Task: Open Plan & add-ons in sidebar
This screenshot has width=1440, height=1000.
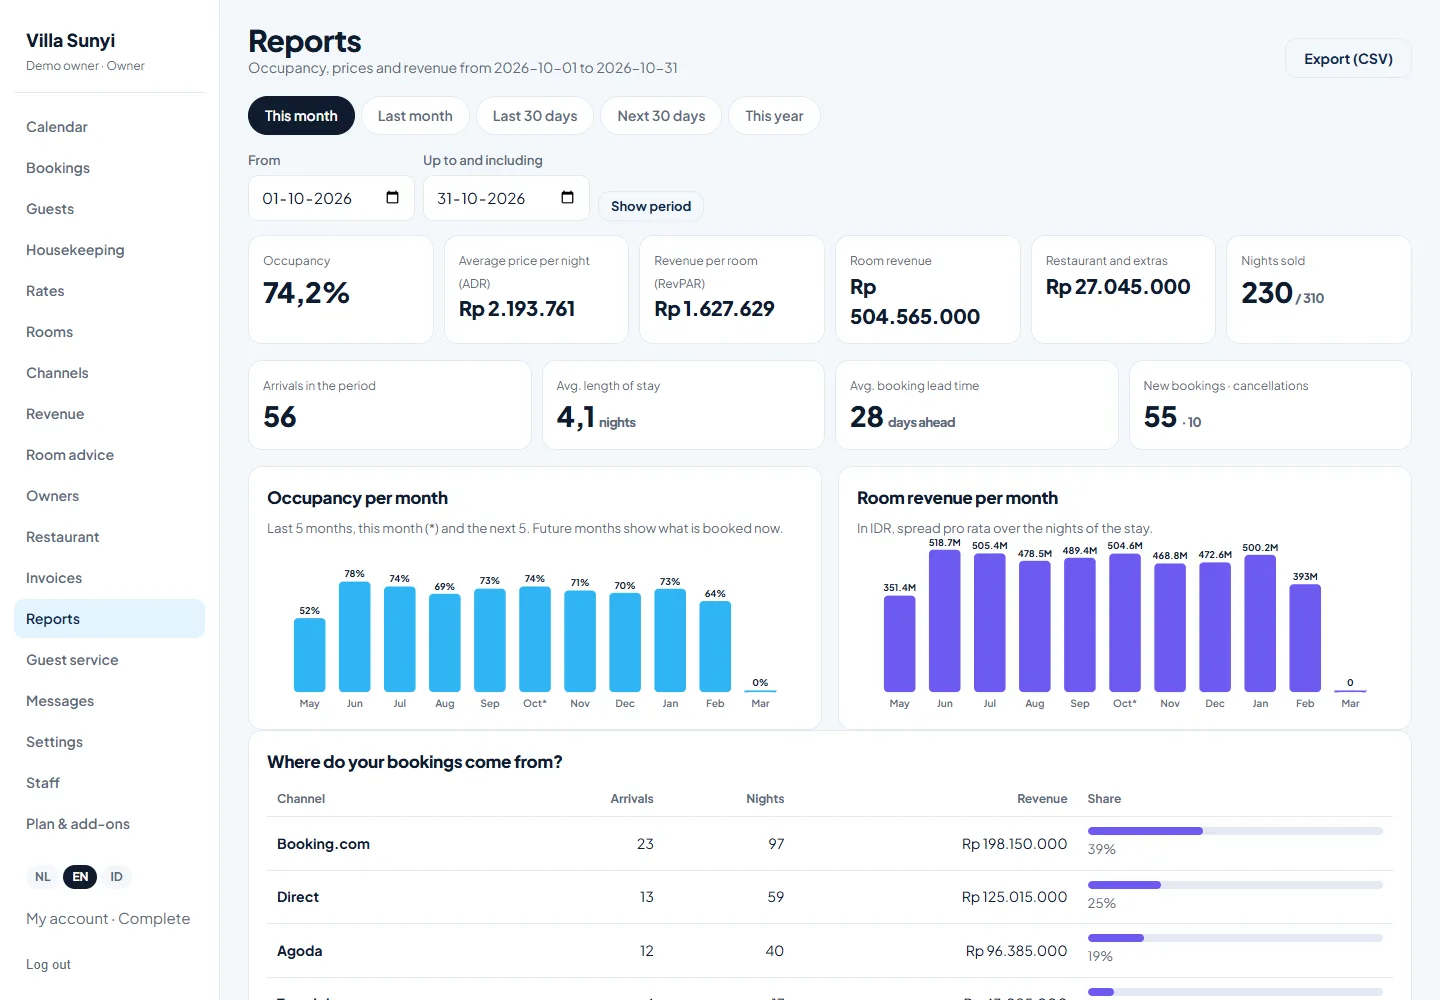Action: tap(110, 824)
